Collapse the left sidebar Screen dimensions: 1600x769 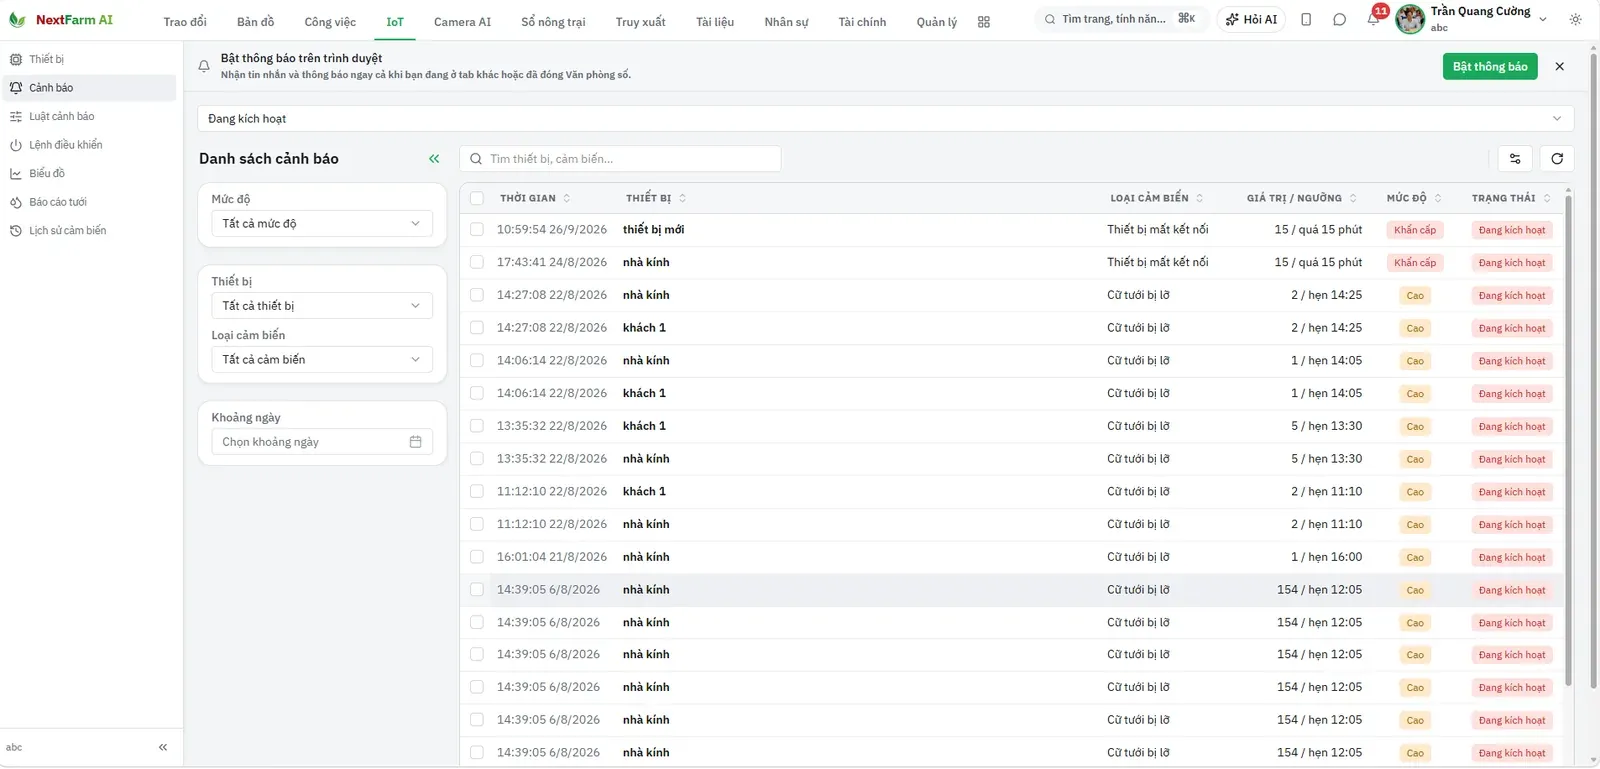click(163, 748)
